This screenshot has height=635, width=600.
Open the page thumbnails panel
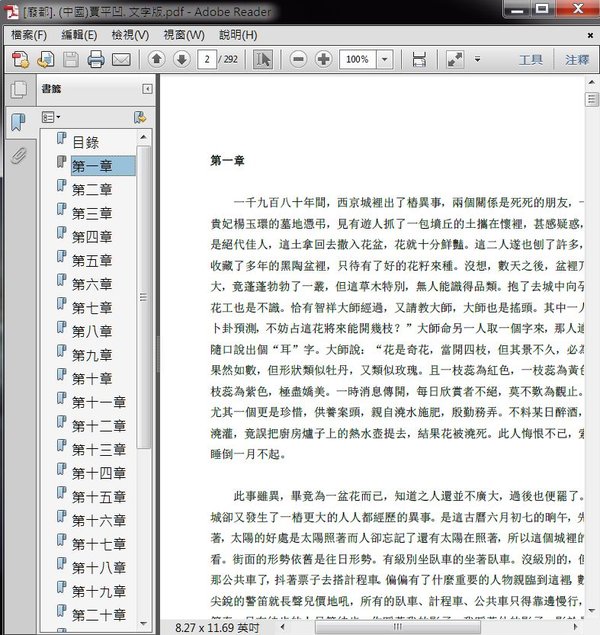pos(18,90)
